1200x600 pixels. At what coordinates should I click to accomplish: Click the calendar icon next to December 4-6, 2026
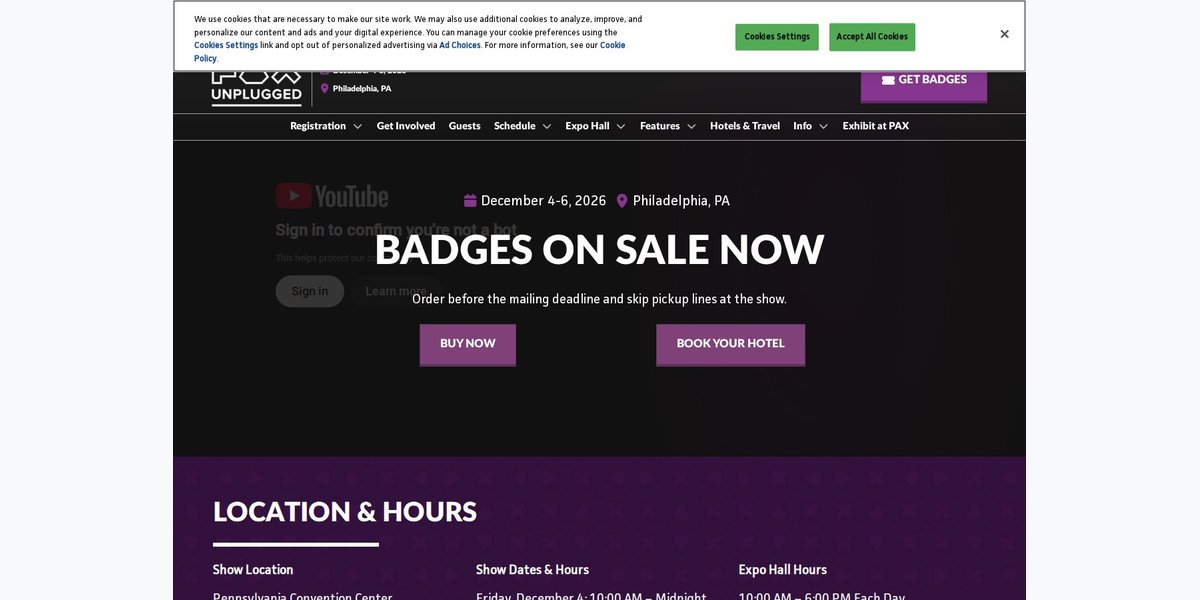tap(470, 200)
